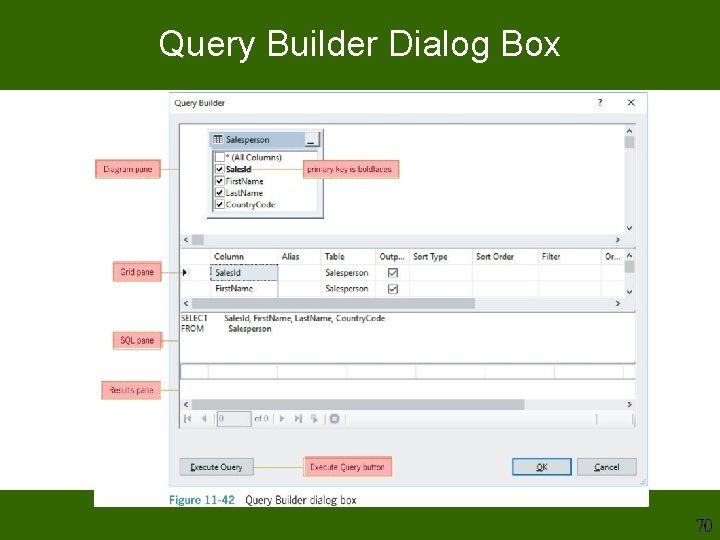Click the LastName field name in diagram
Screen dimensions: 720x540
point(244,193)
